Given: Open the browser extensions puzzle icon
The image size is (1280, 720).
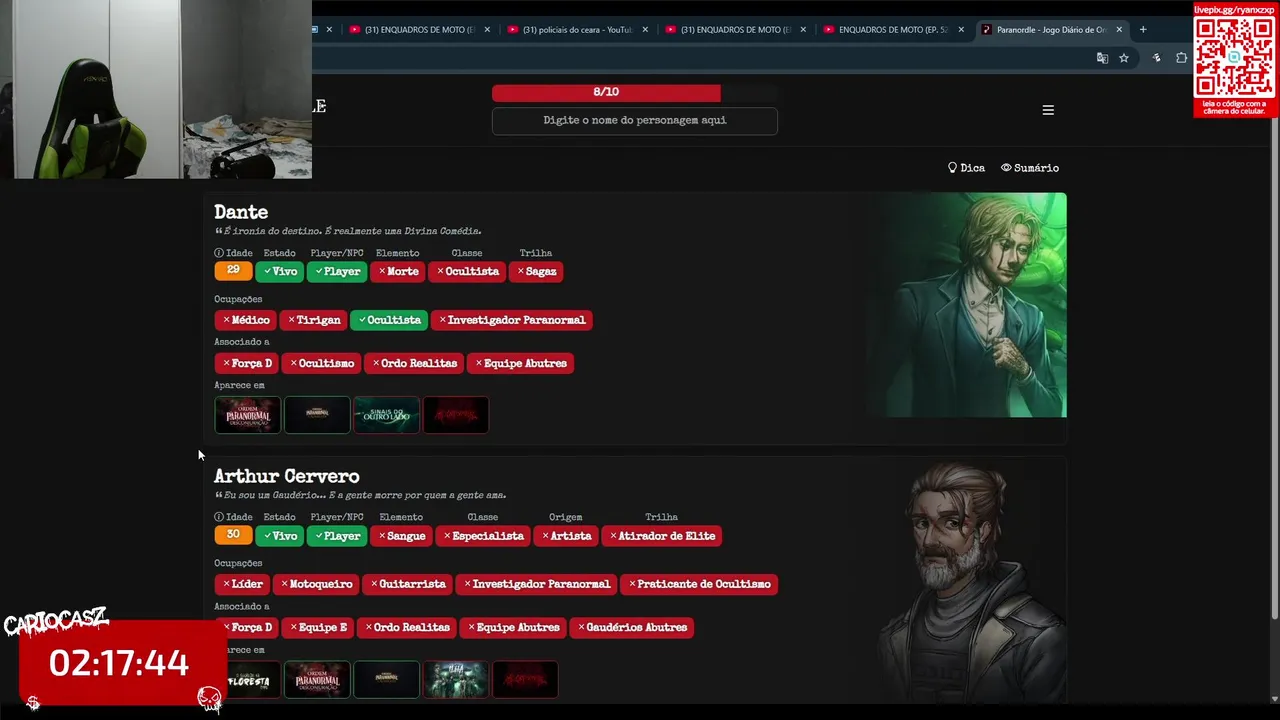Looking at the screenshot, I should point(1181,58).
